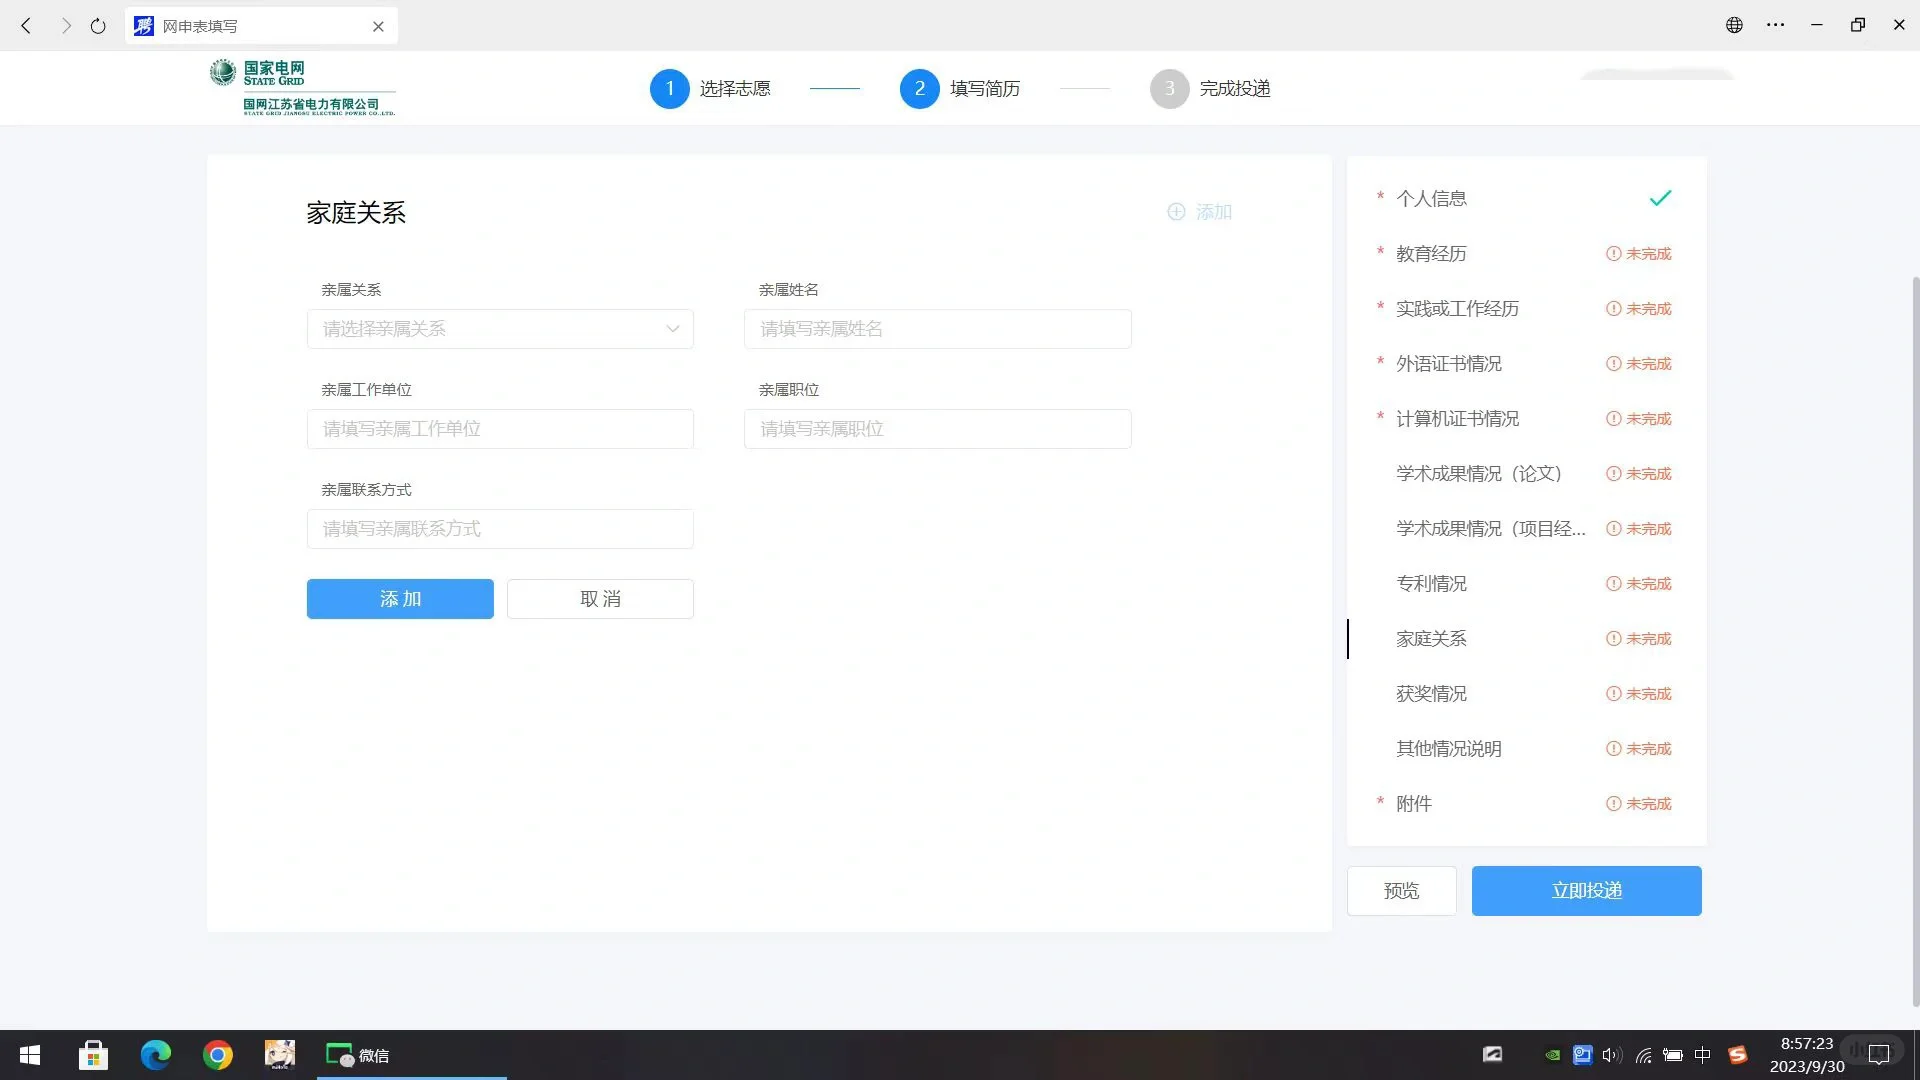The image size is (1920, 1080).
Task: Go to step 2 填写简历
Action: (x=961, y=89)
